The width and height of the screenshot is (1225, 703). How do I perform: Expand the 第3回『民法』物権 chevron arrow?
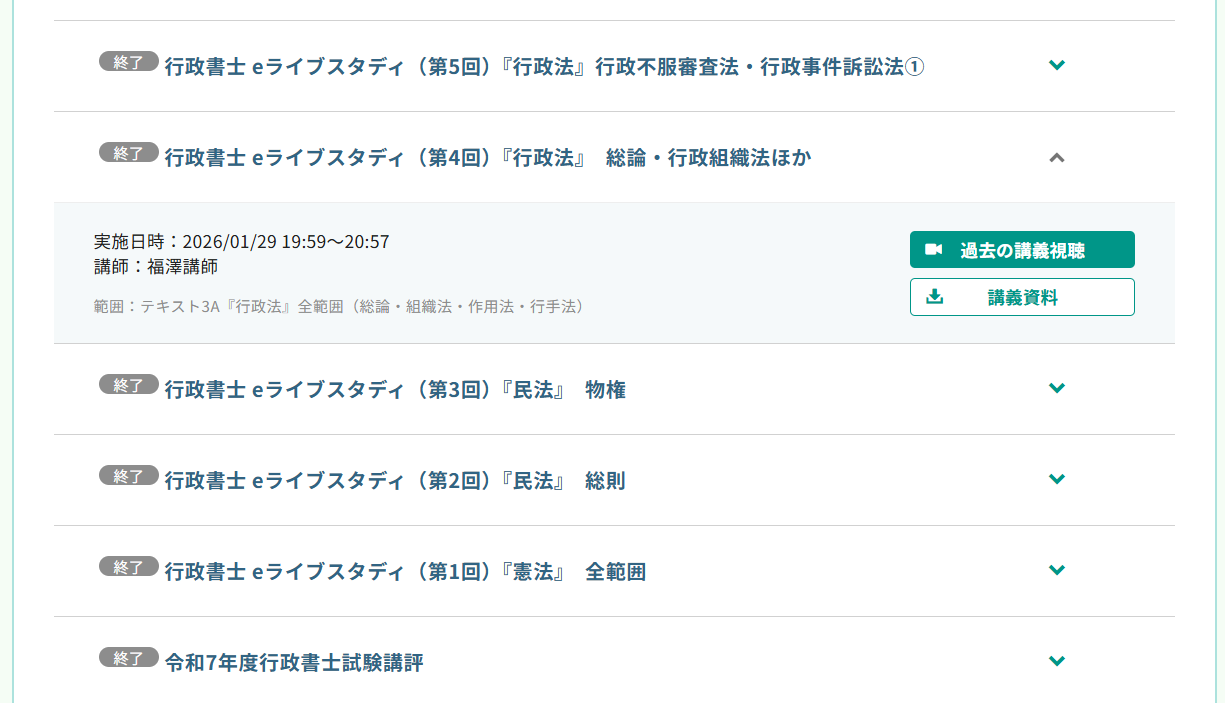[x=1057, y=389]
